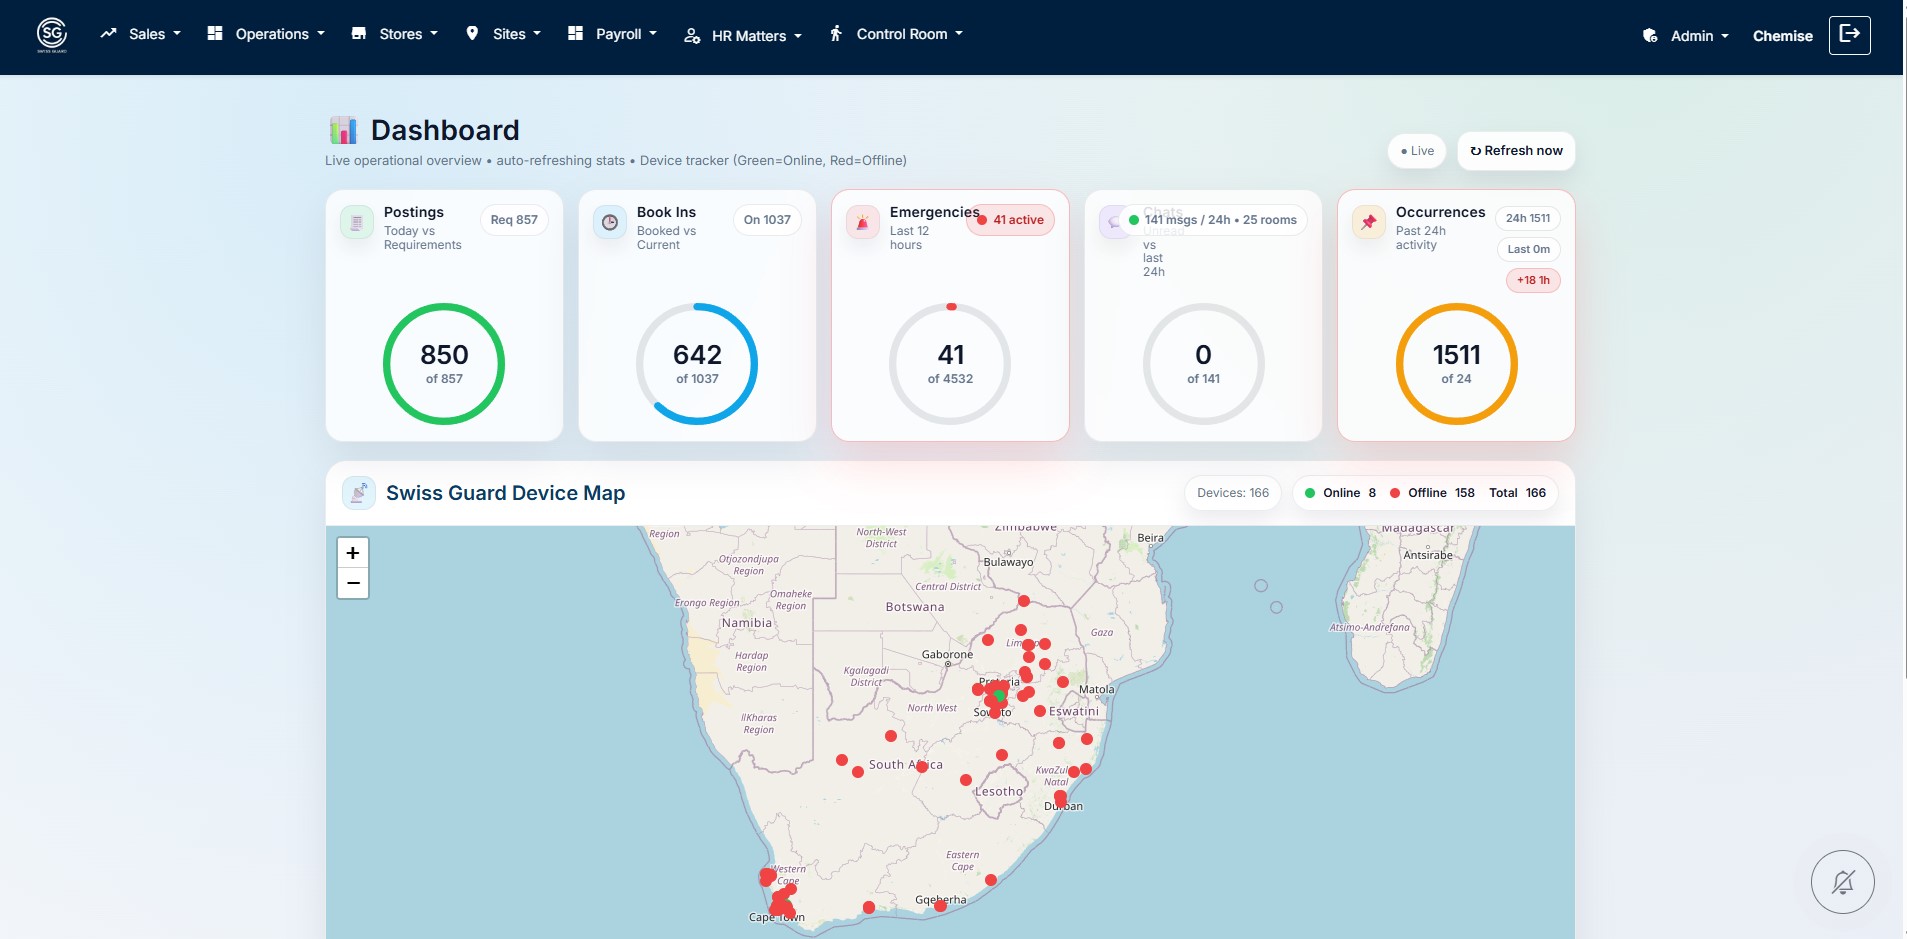Image resolution: width=1907 pixels, height=939 pixels.
Task: Toggle the Live status indicator
Action: pos(1416,151)
